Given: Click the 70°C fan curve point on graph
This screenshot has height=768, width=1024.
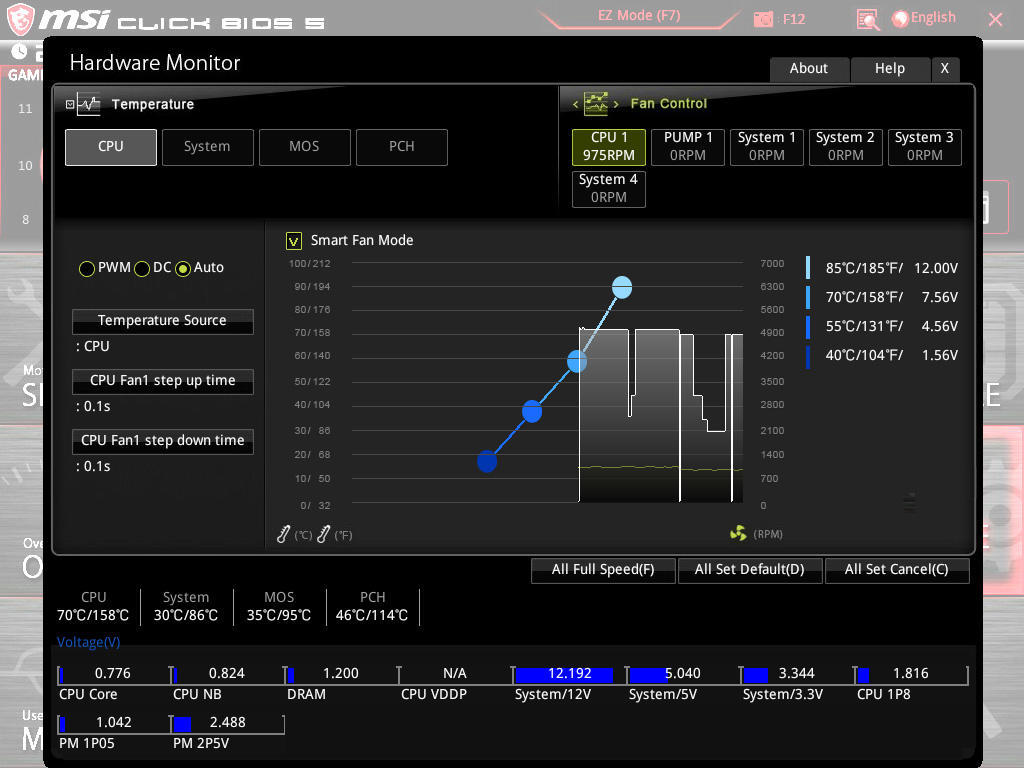Looking at the screenshot, I should [577, 361].
